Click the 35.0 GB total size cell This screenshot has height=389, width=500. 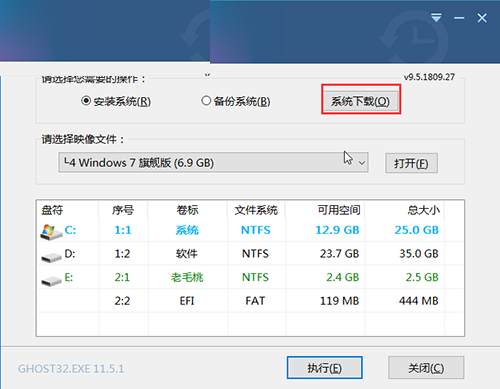click(419, 254)
